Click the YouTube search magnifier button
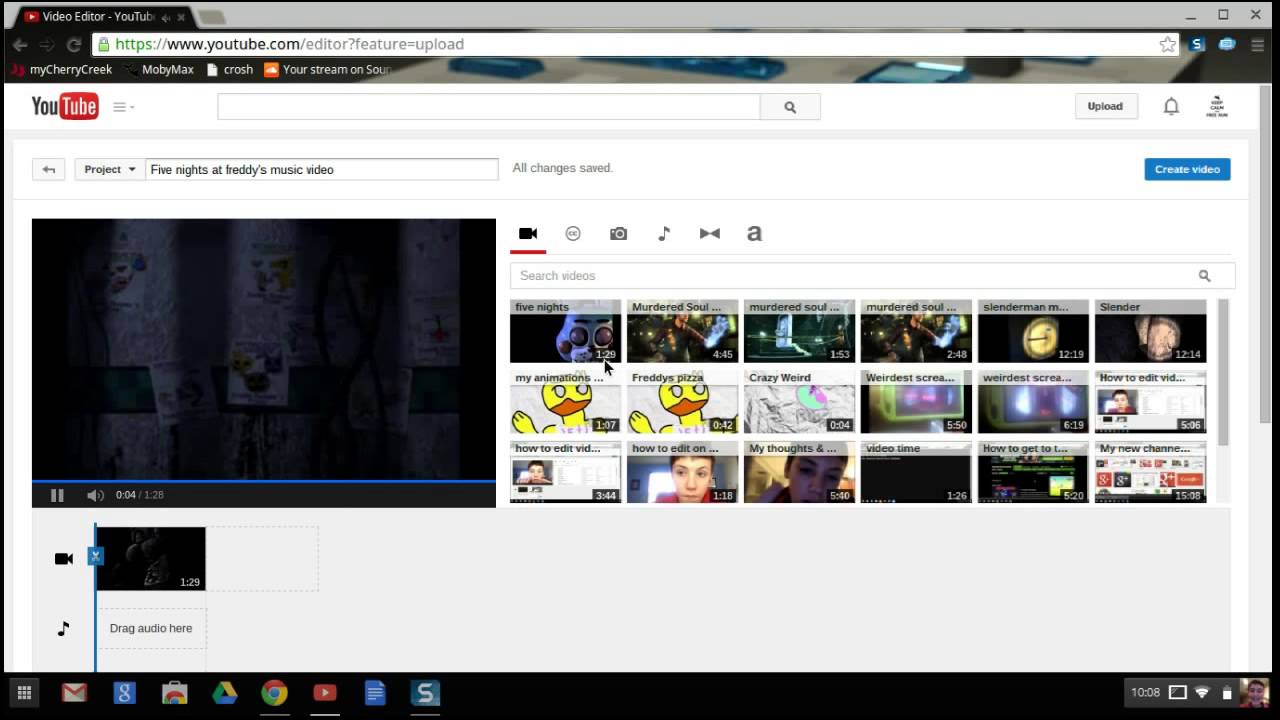Screen dimensions: 1280x720 pos(790,107)
